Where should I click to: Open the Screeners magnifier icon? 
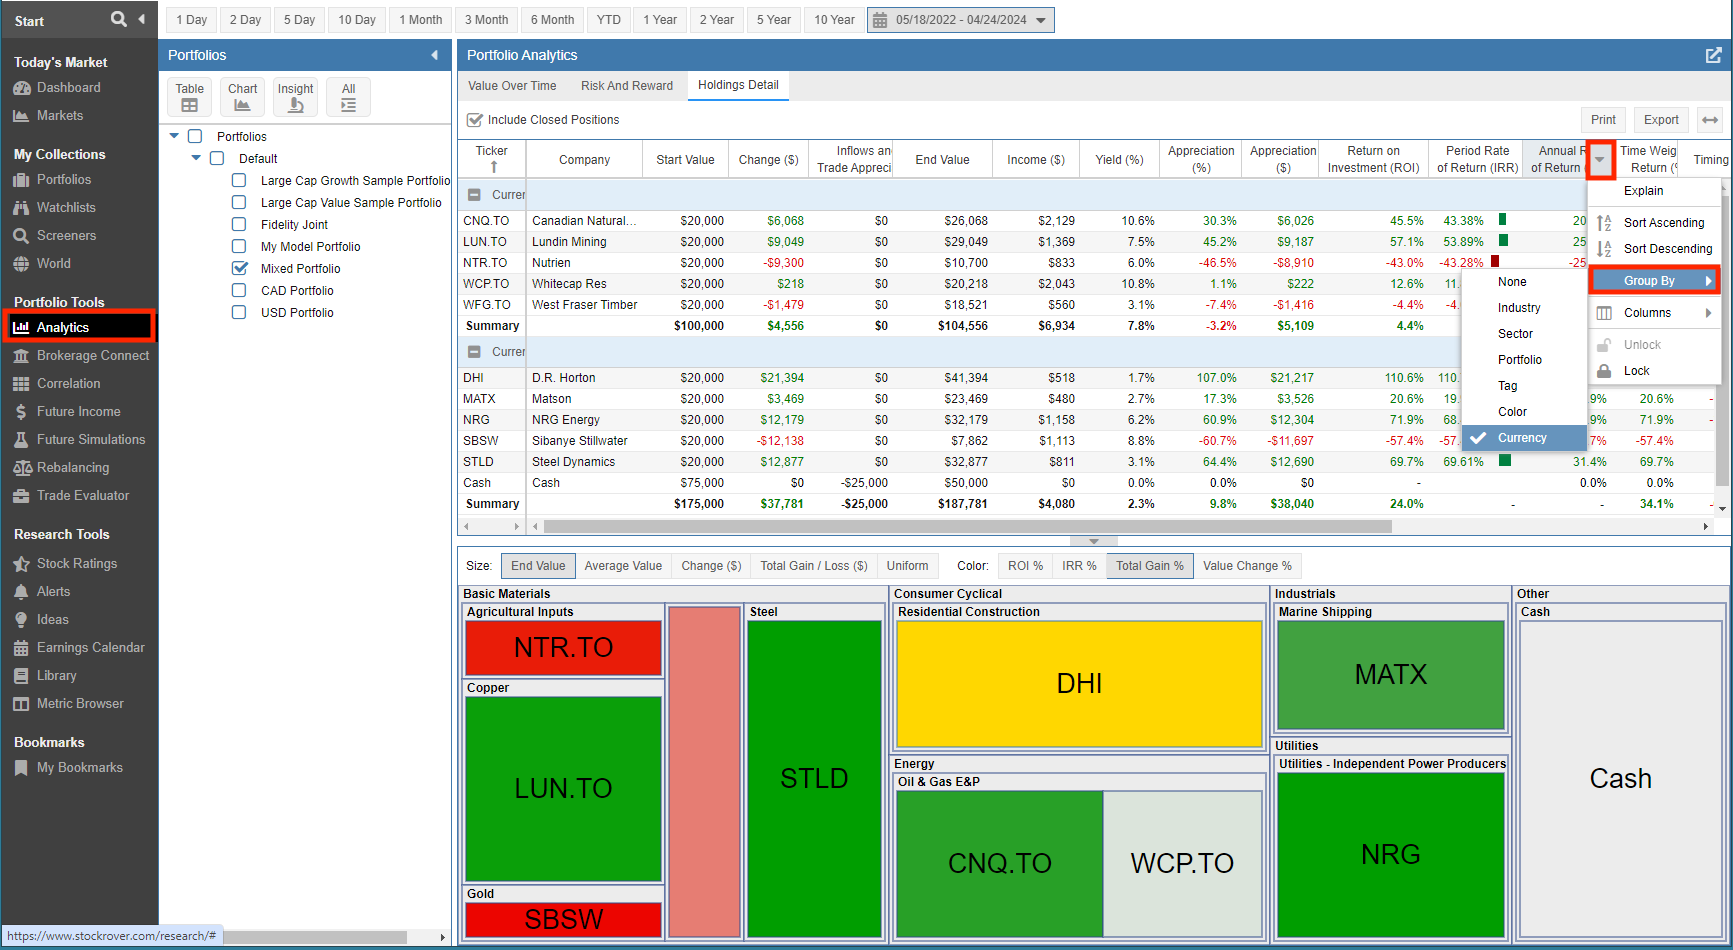point(21,236)
